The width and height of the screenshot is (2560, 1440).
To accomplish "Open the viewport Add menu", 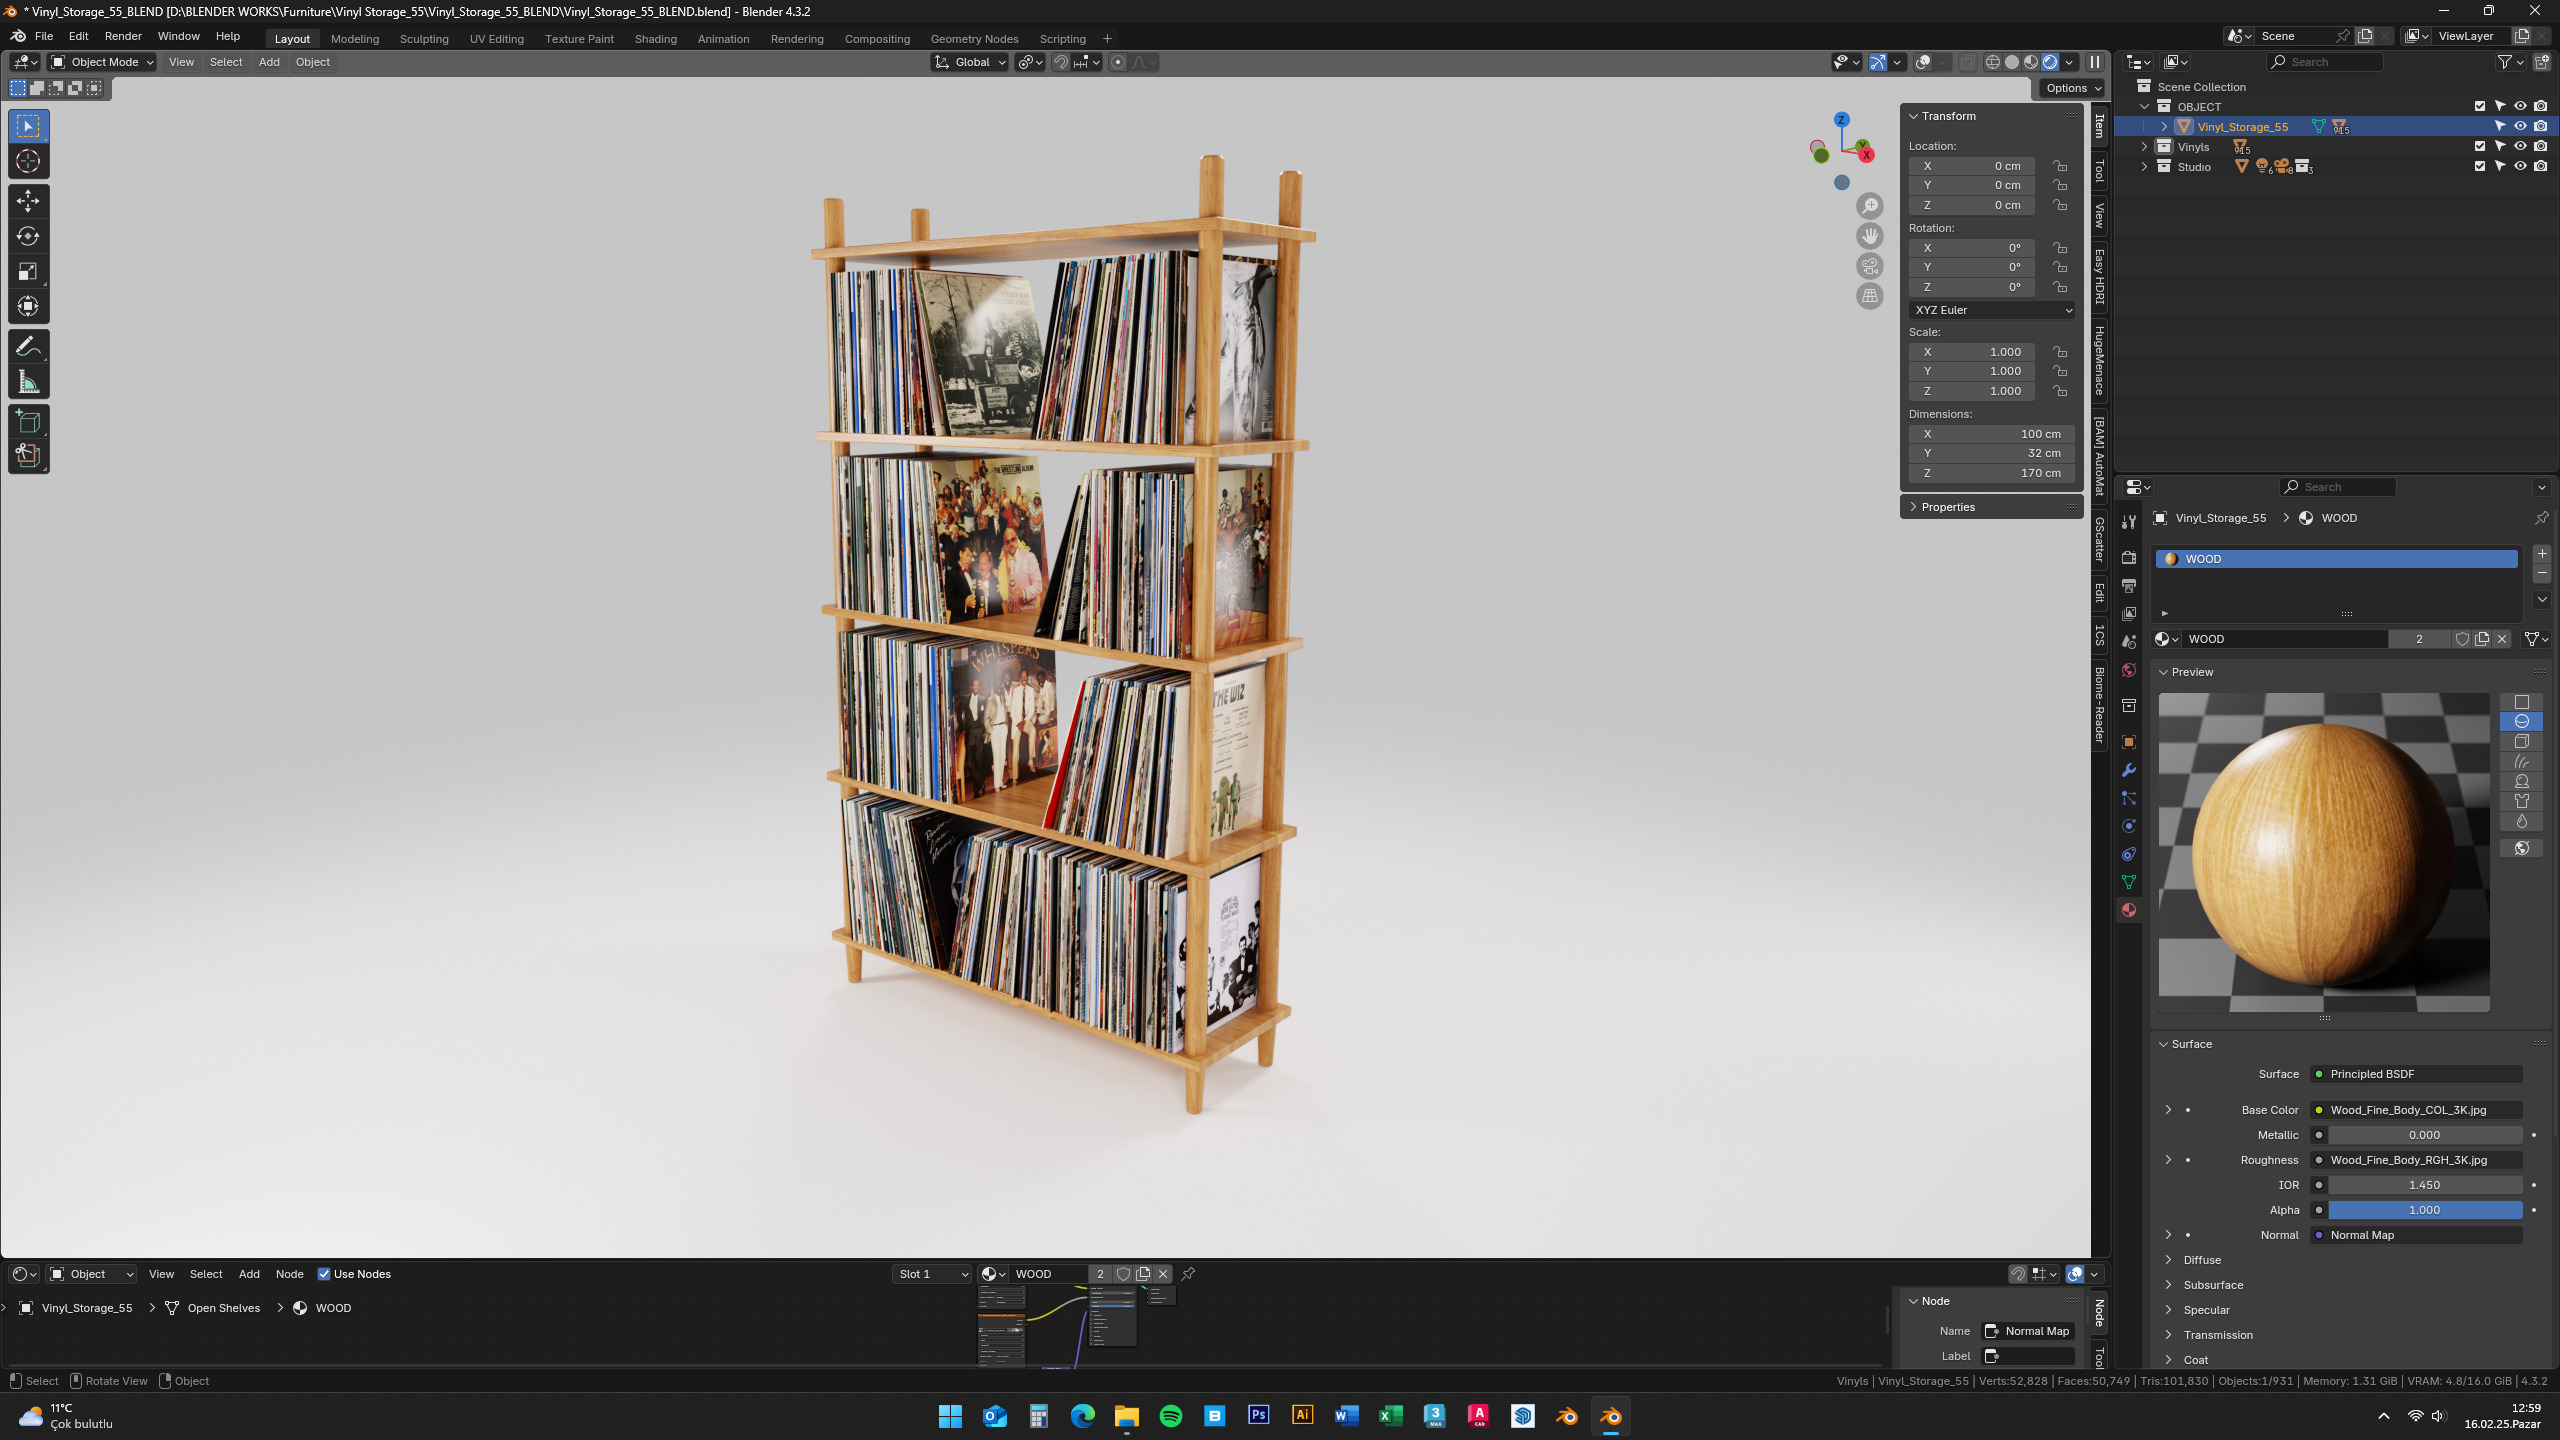I will click(269, 62).
